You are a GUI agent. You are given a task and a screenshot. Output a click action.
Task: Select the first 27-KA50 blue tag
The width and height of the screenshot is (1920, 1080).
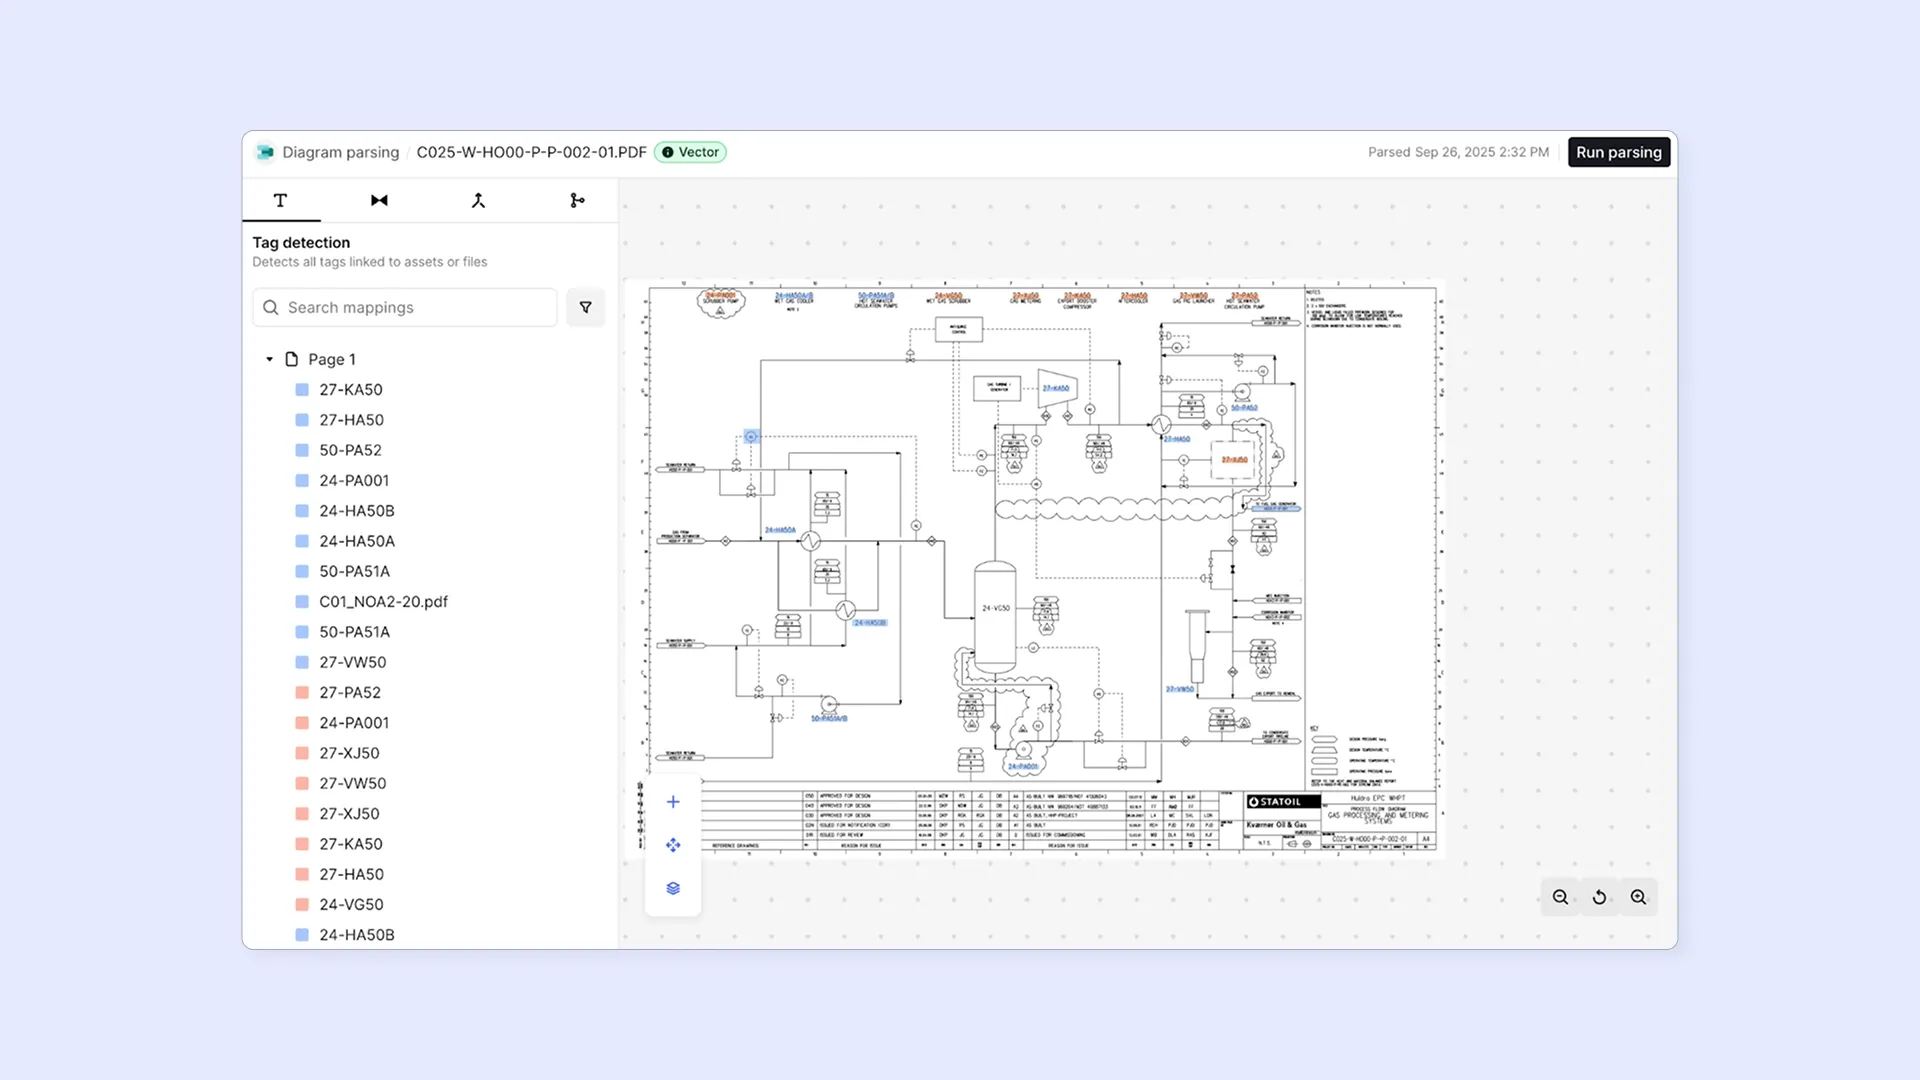(x=350, y=389)
